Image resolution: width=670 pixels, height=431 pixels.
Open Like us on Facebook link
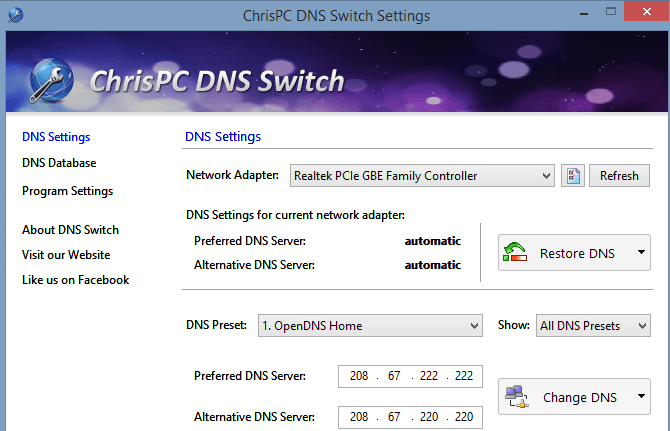(x=76, y=280)
